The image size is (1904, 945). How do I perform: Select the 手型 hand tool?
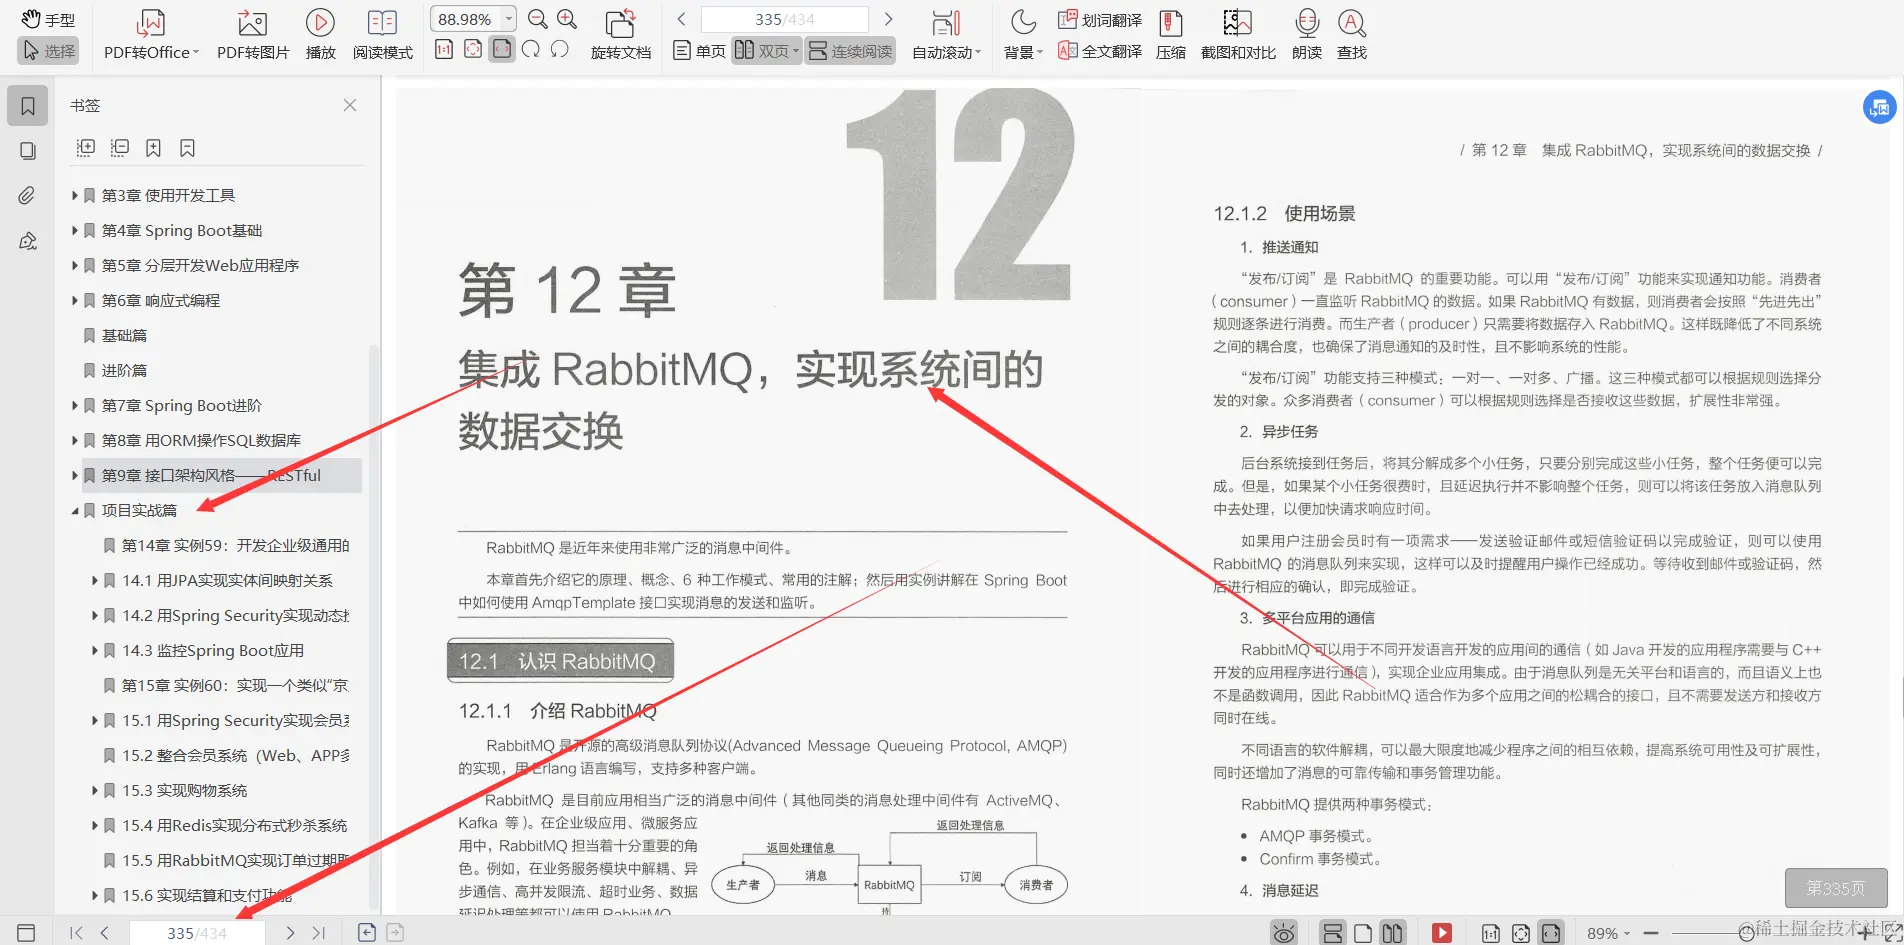coord(47,18)
